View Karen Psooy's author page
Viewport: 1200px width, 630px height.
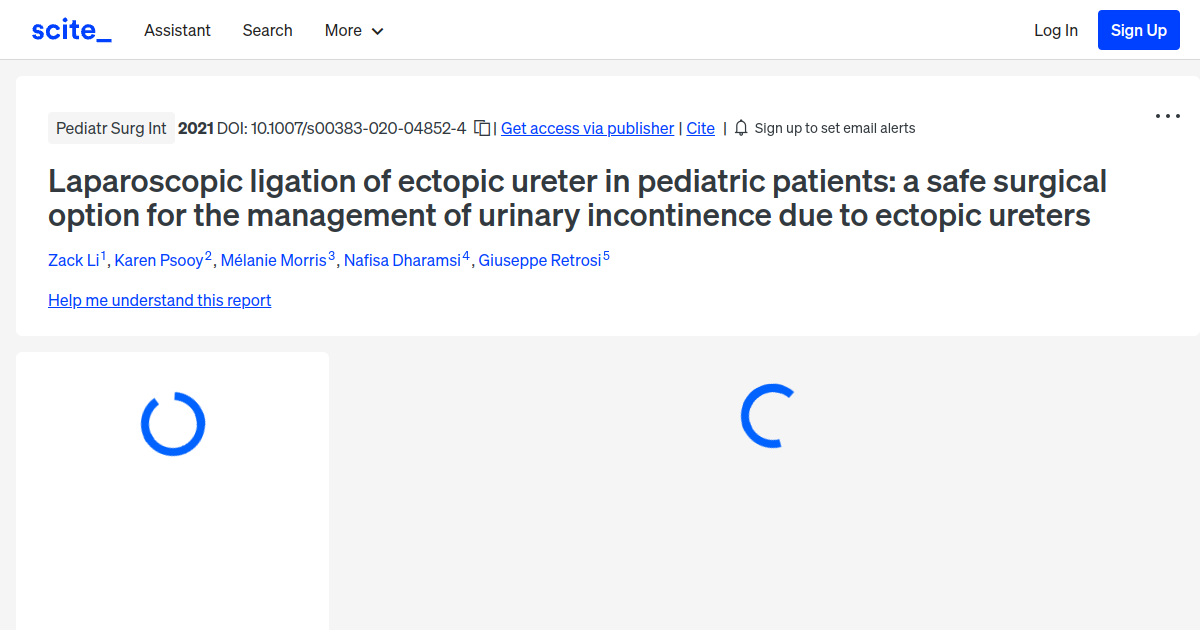(x=160, y=260)
